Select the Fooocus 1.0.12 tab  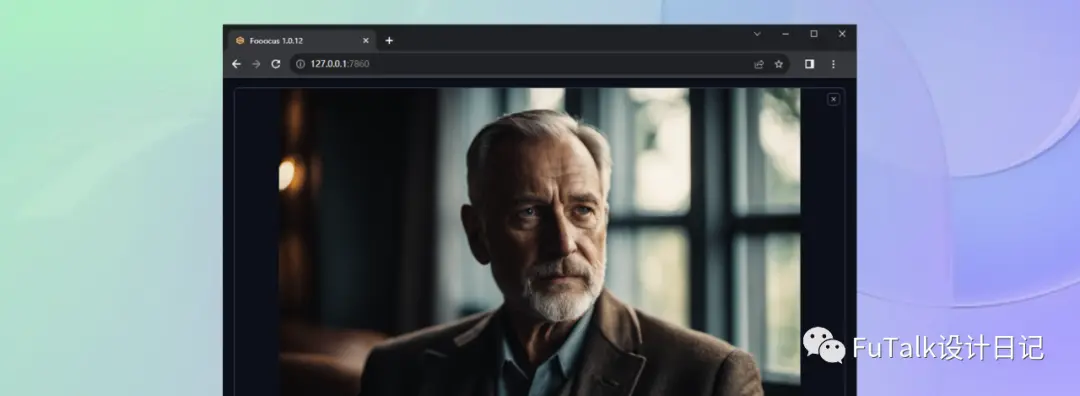[302, 41]
